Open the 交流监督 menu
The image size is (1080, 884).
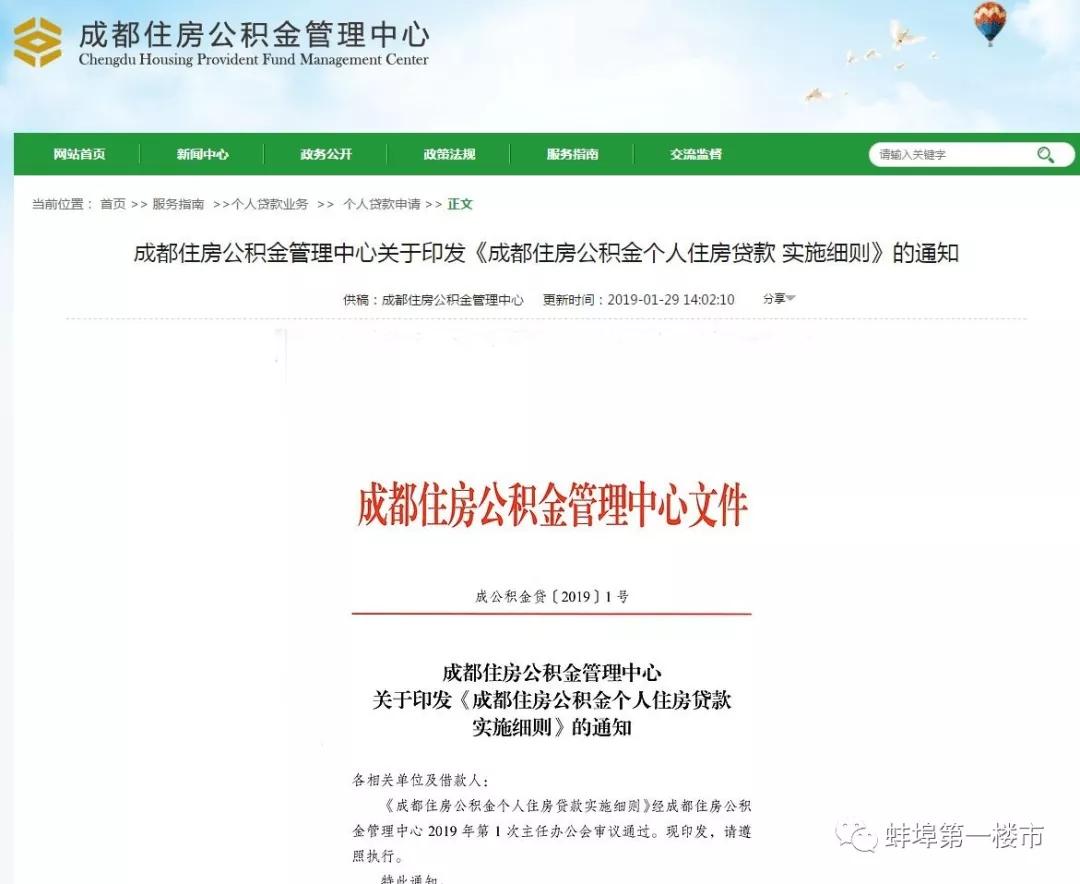pyautogui.click(x=696, y=154)
